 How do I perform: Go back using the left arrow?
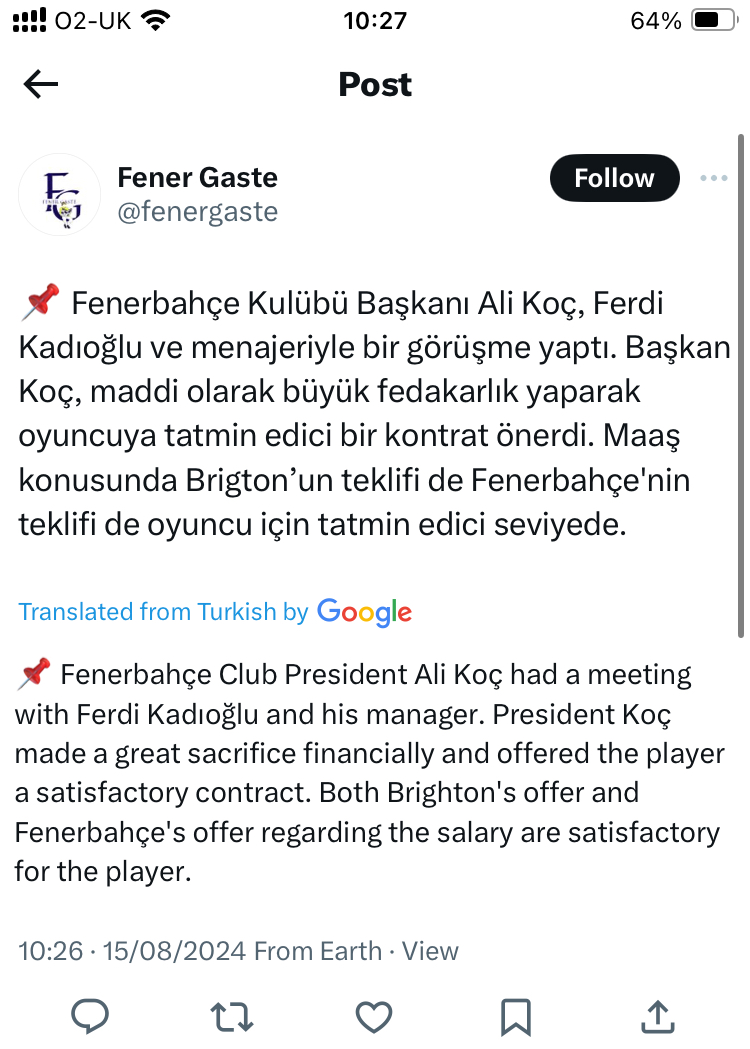[41, 84]
